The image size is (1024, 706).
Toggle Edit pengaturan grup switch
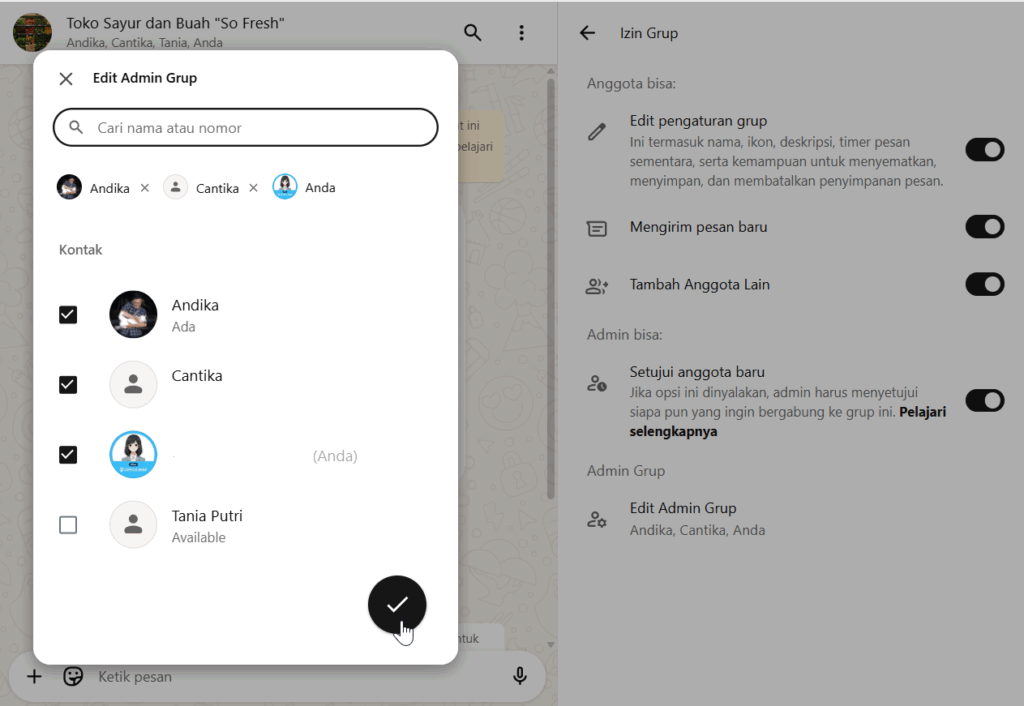tap(984, 150)
